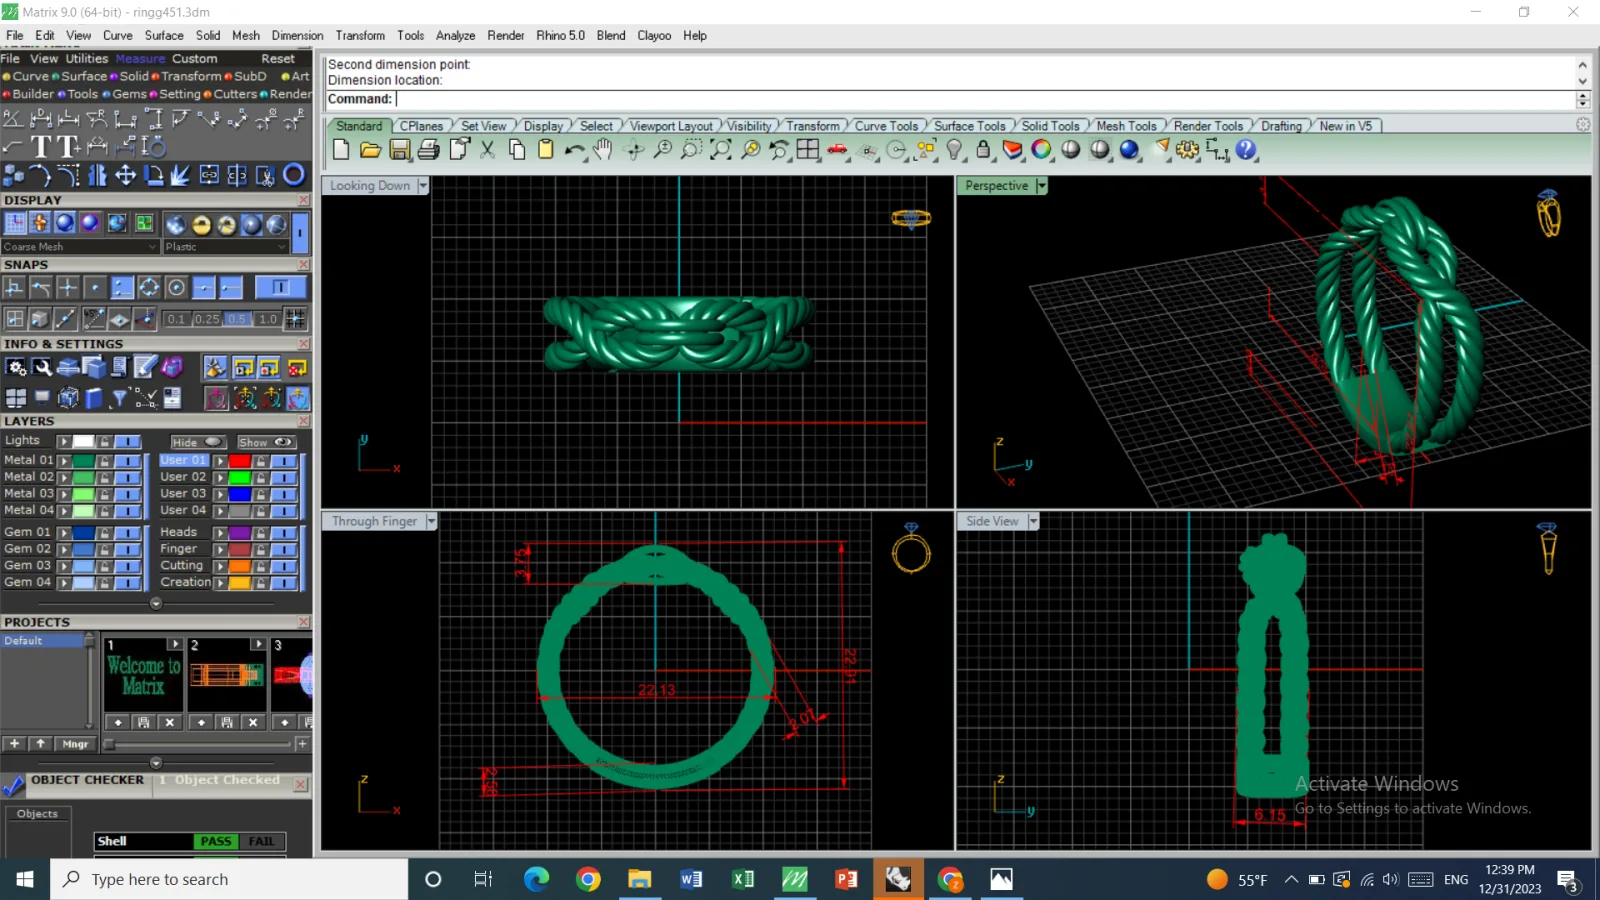Click the Move arrows tool icon

tap(125, 176)
